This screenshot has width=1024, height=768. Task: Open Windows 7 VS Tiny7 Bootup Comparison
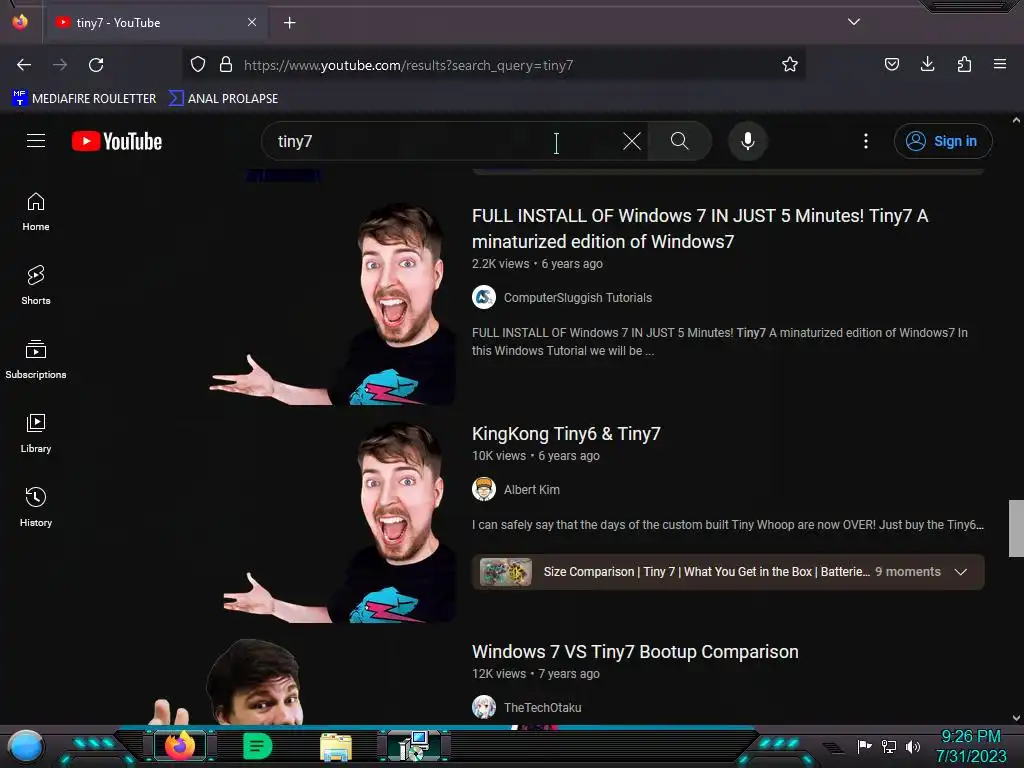pyautogui.click(x=635, y=652)
